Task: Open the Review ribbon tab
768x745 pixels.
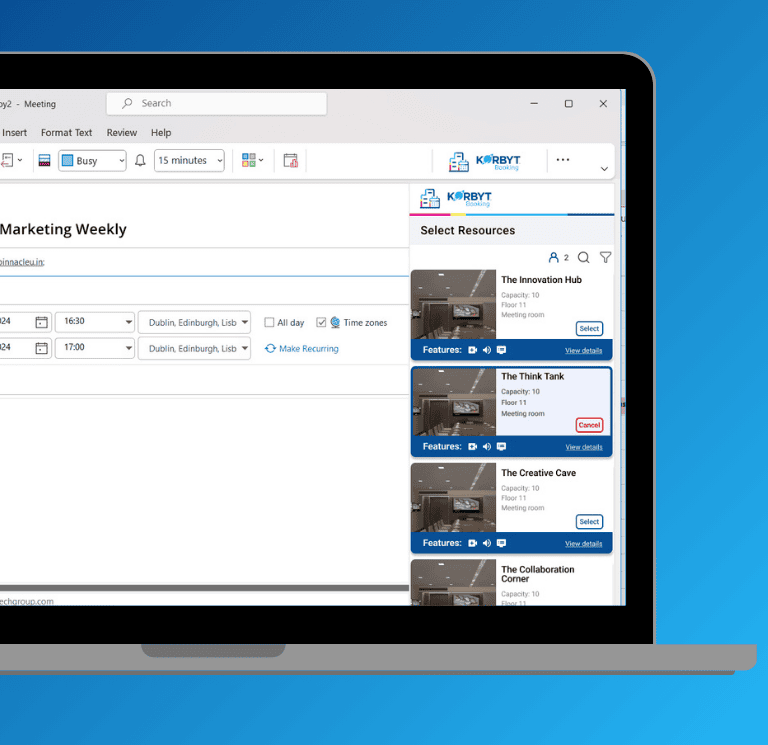Action: coord(122,133)
